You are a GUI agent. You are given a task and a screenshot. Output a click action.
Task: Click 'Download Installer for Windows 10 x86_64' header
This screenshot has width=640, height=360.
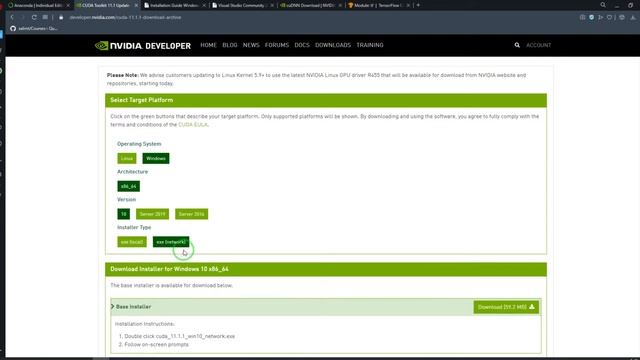coord(169,269)
